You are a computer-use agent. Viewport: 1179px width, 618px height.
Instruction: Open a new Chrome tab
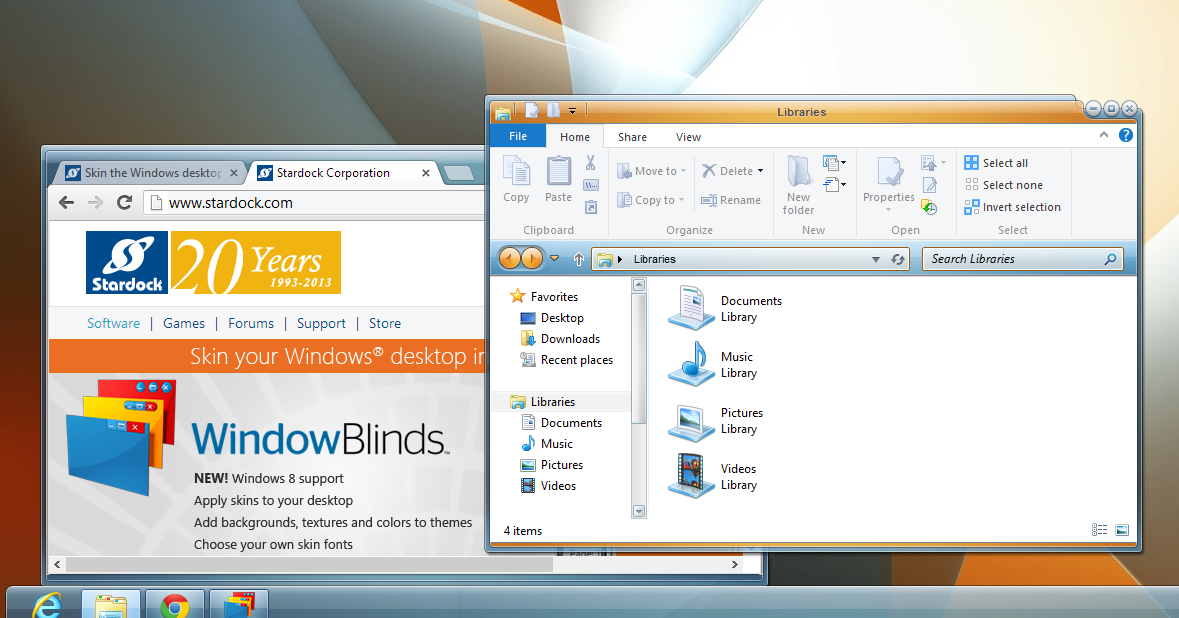point(459,174)
